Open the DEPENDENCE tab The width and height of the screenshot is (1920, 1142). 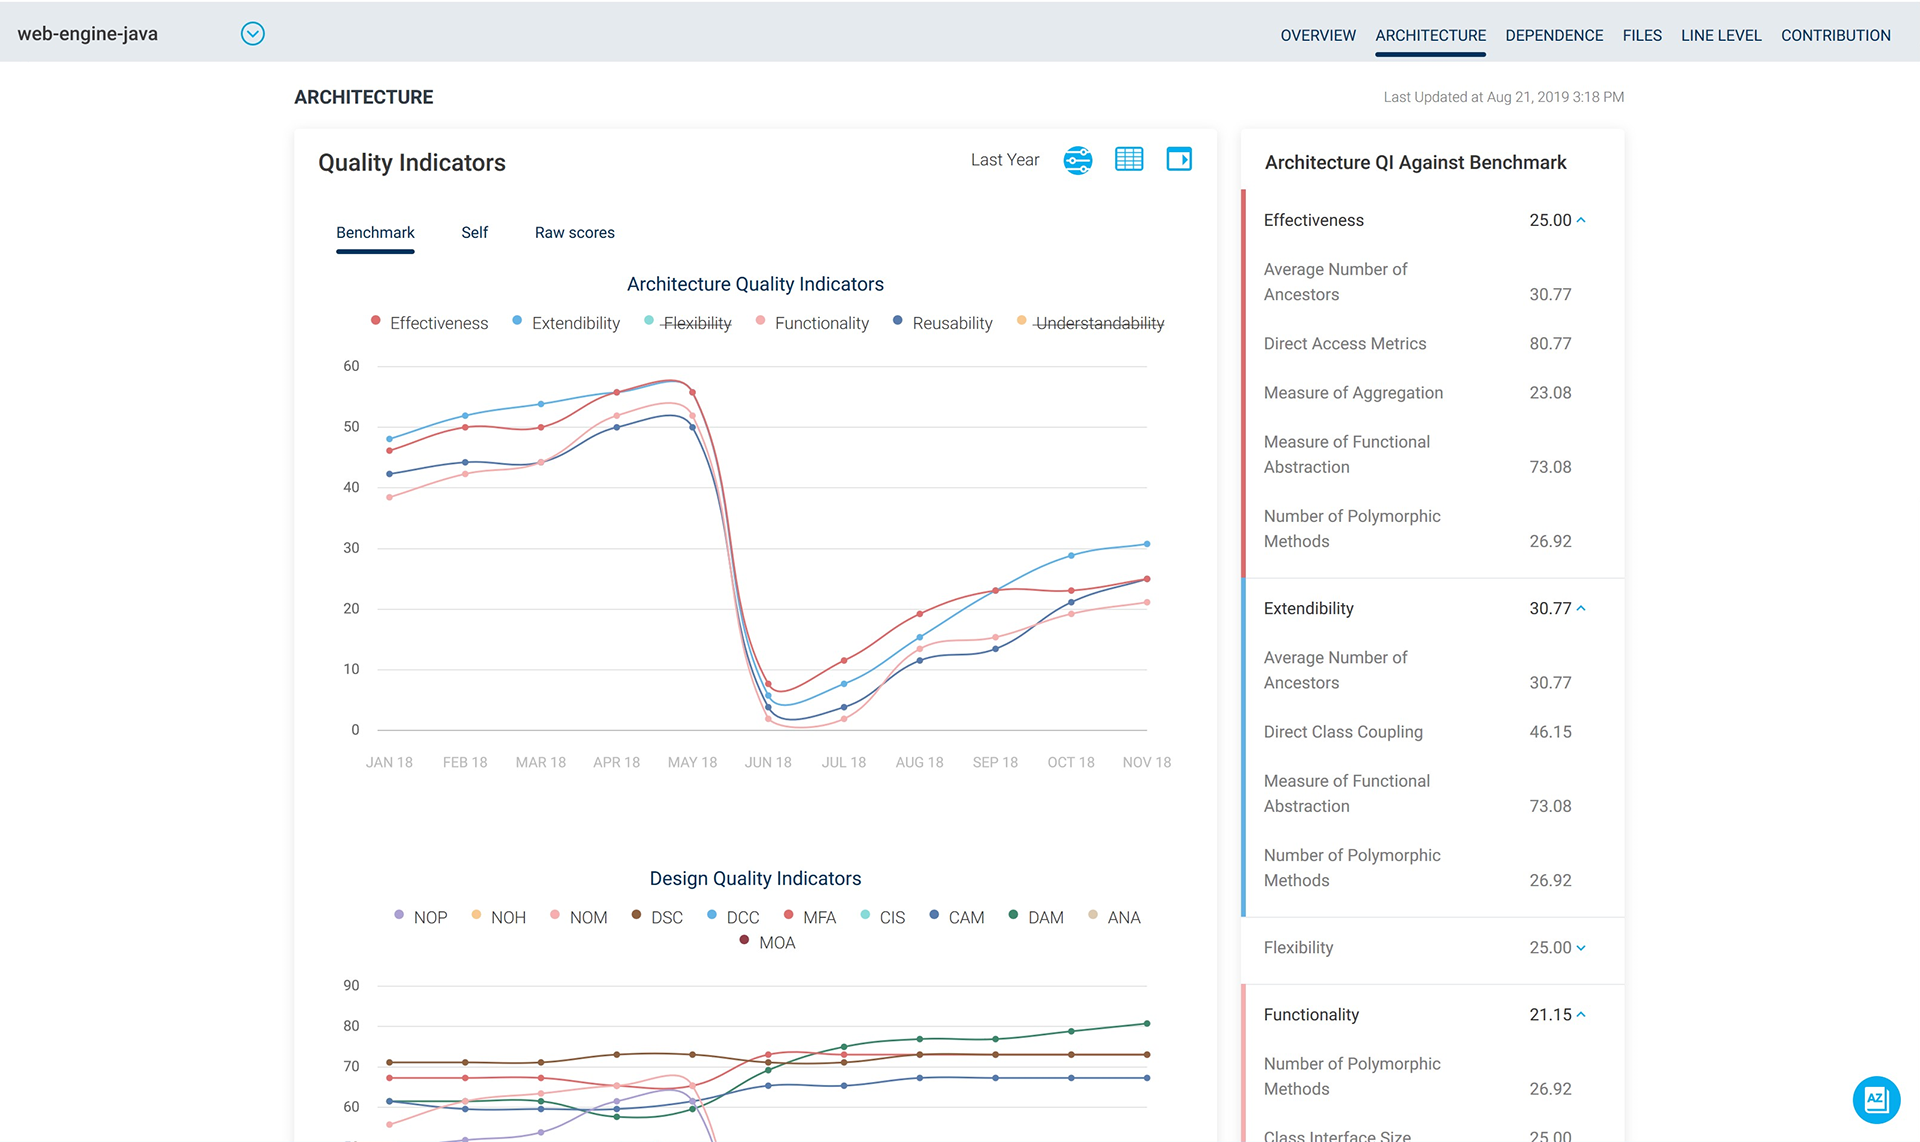[x=1554, y=35]
